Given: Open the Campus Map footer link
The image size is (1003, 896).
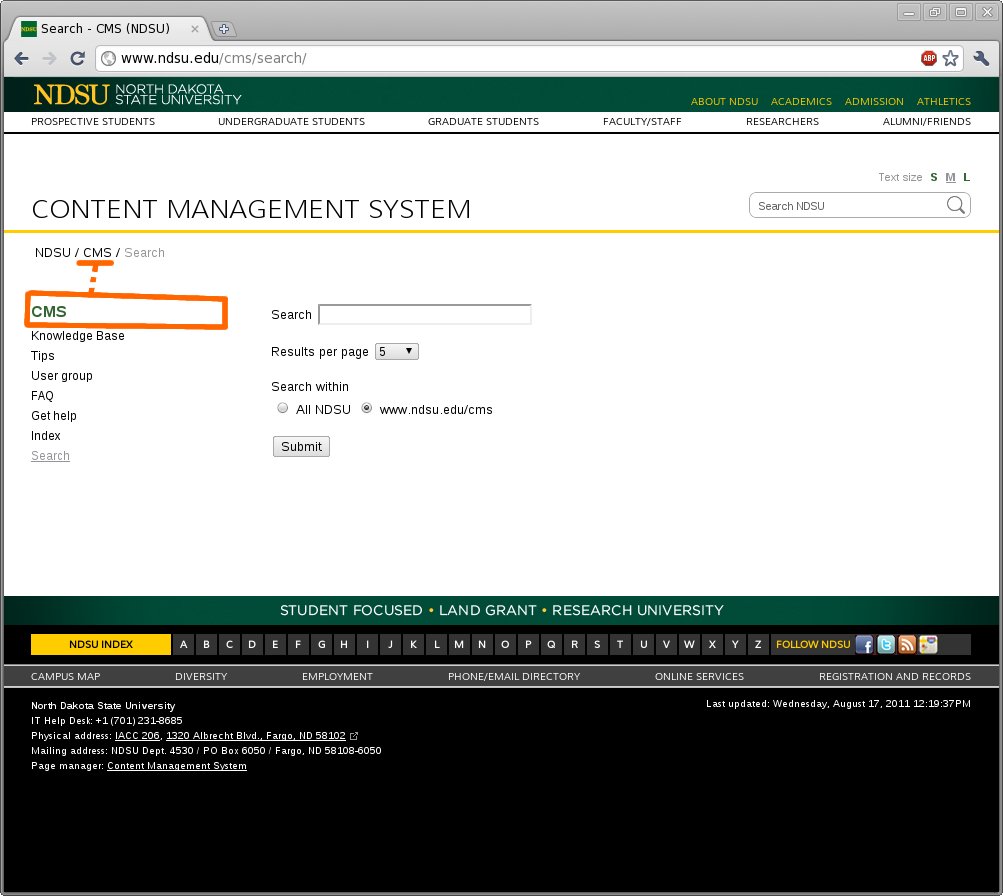Looking at the screenshot, I should (66, 676).
